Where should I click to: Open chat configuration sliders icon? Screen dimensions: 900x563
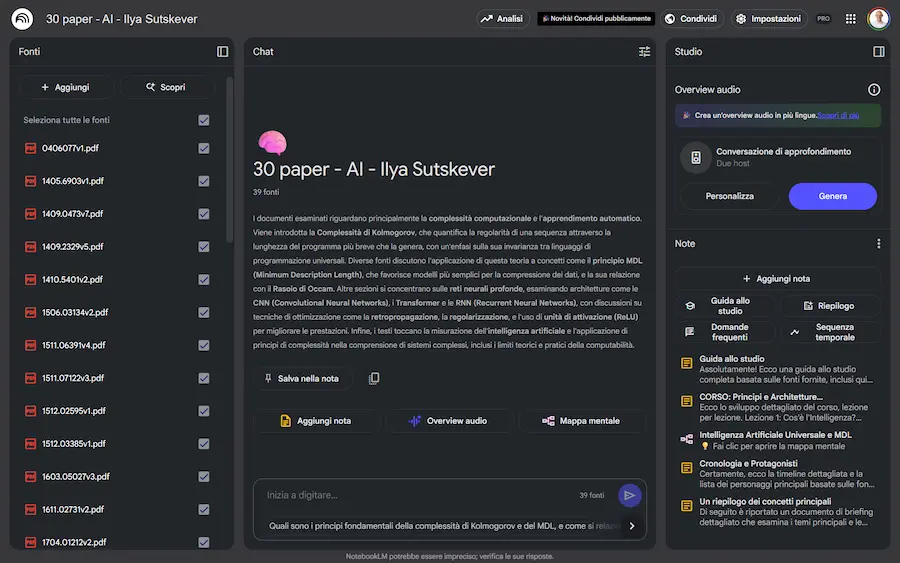click(644, 52)
